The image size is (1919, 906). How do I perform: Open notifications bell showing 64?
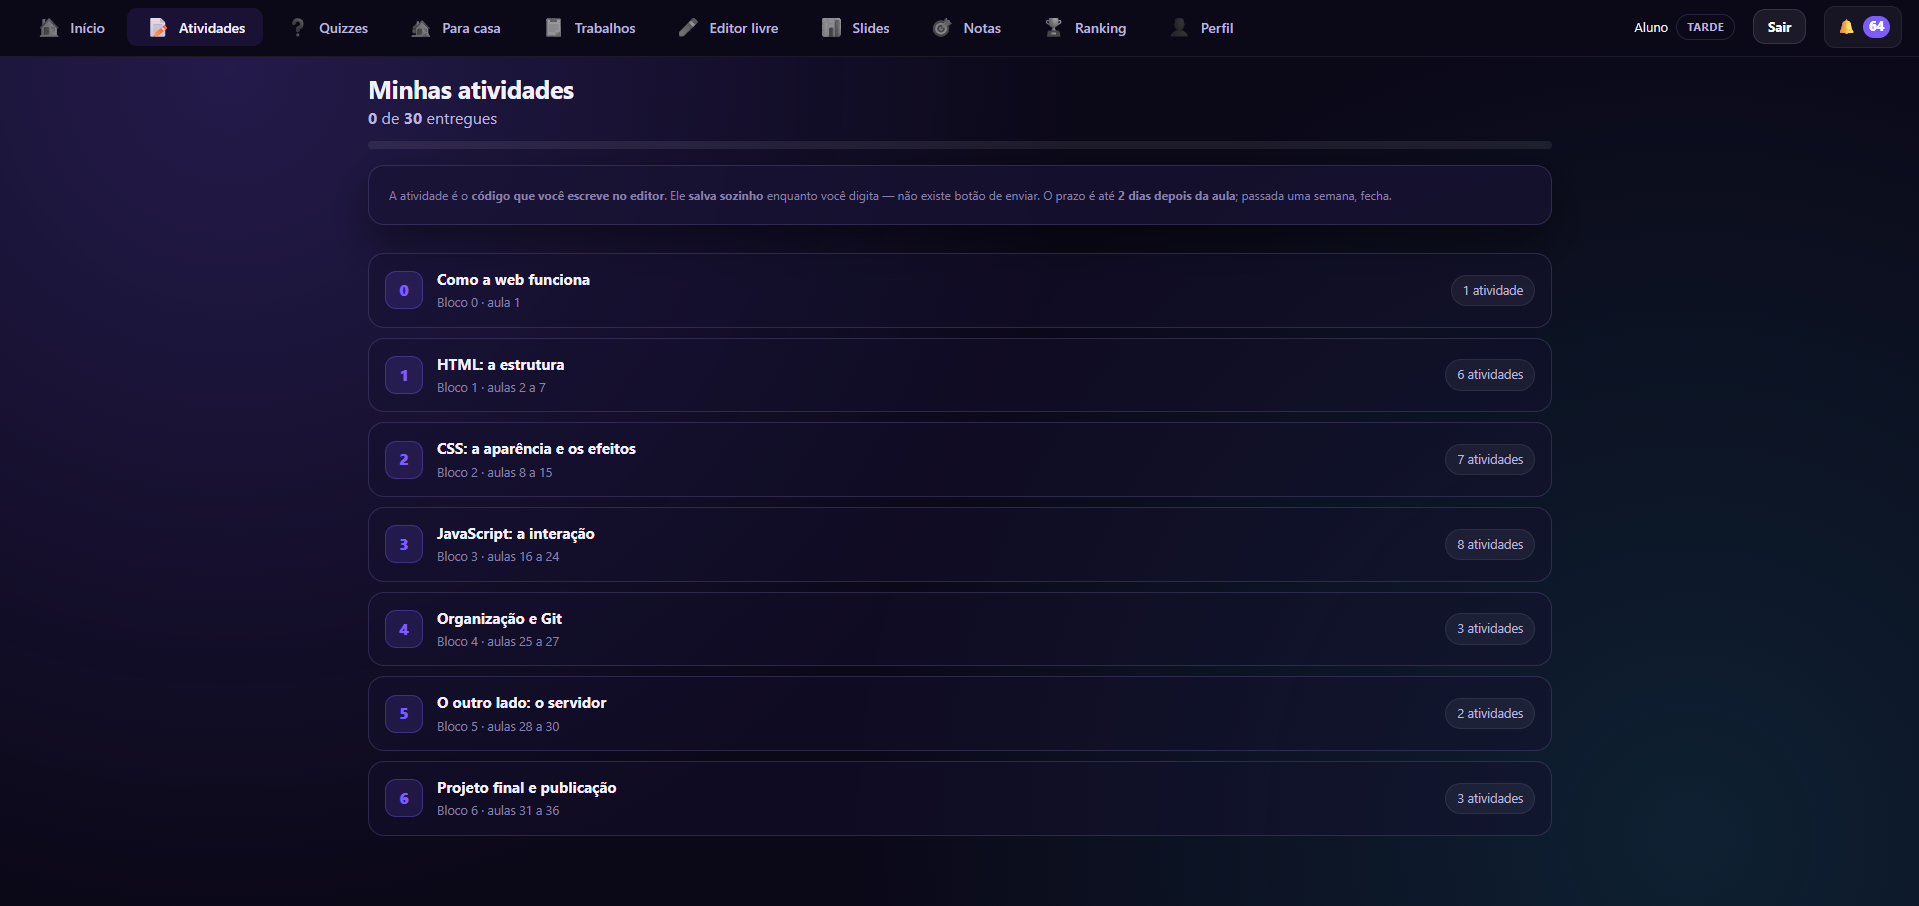(1862, 27)
